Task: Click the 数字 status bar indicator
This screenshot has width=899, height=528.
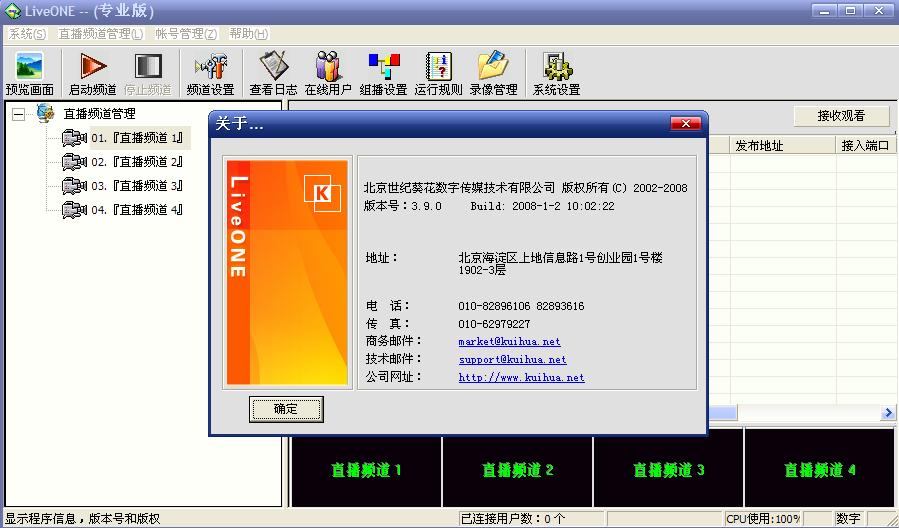Action: pyautogui.click(x=848, y=519)
